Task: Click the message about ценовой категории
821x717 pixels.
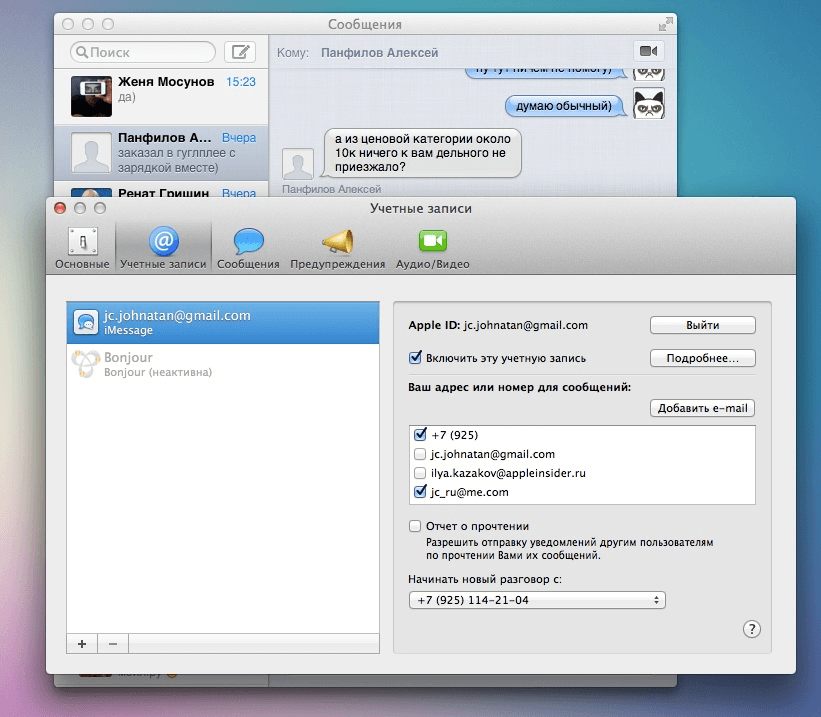Action: (x=422, y=153)
